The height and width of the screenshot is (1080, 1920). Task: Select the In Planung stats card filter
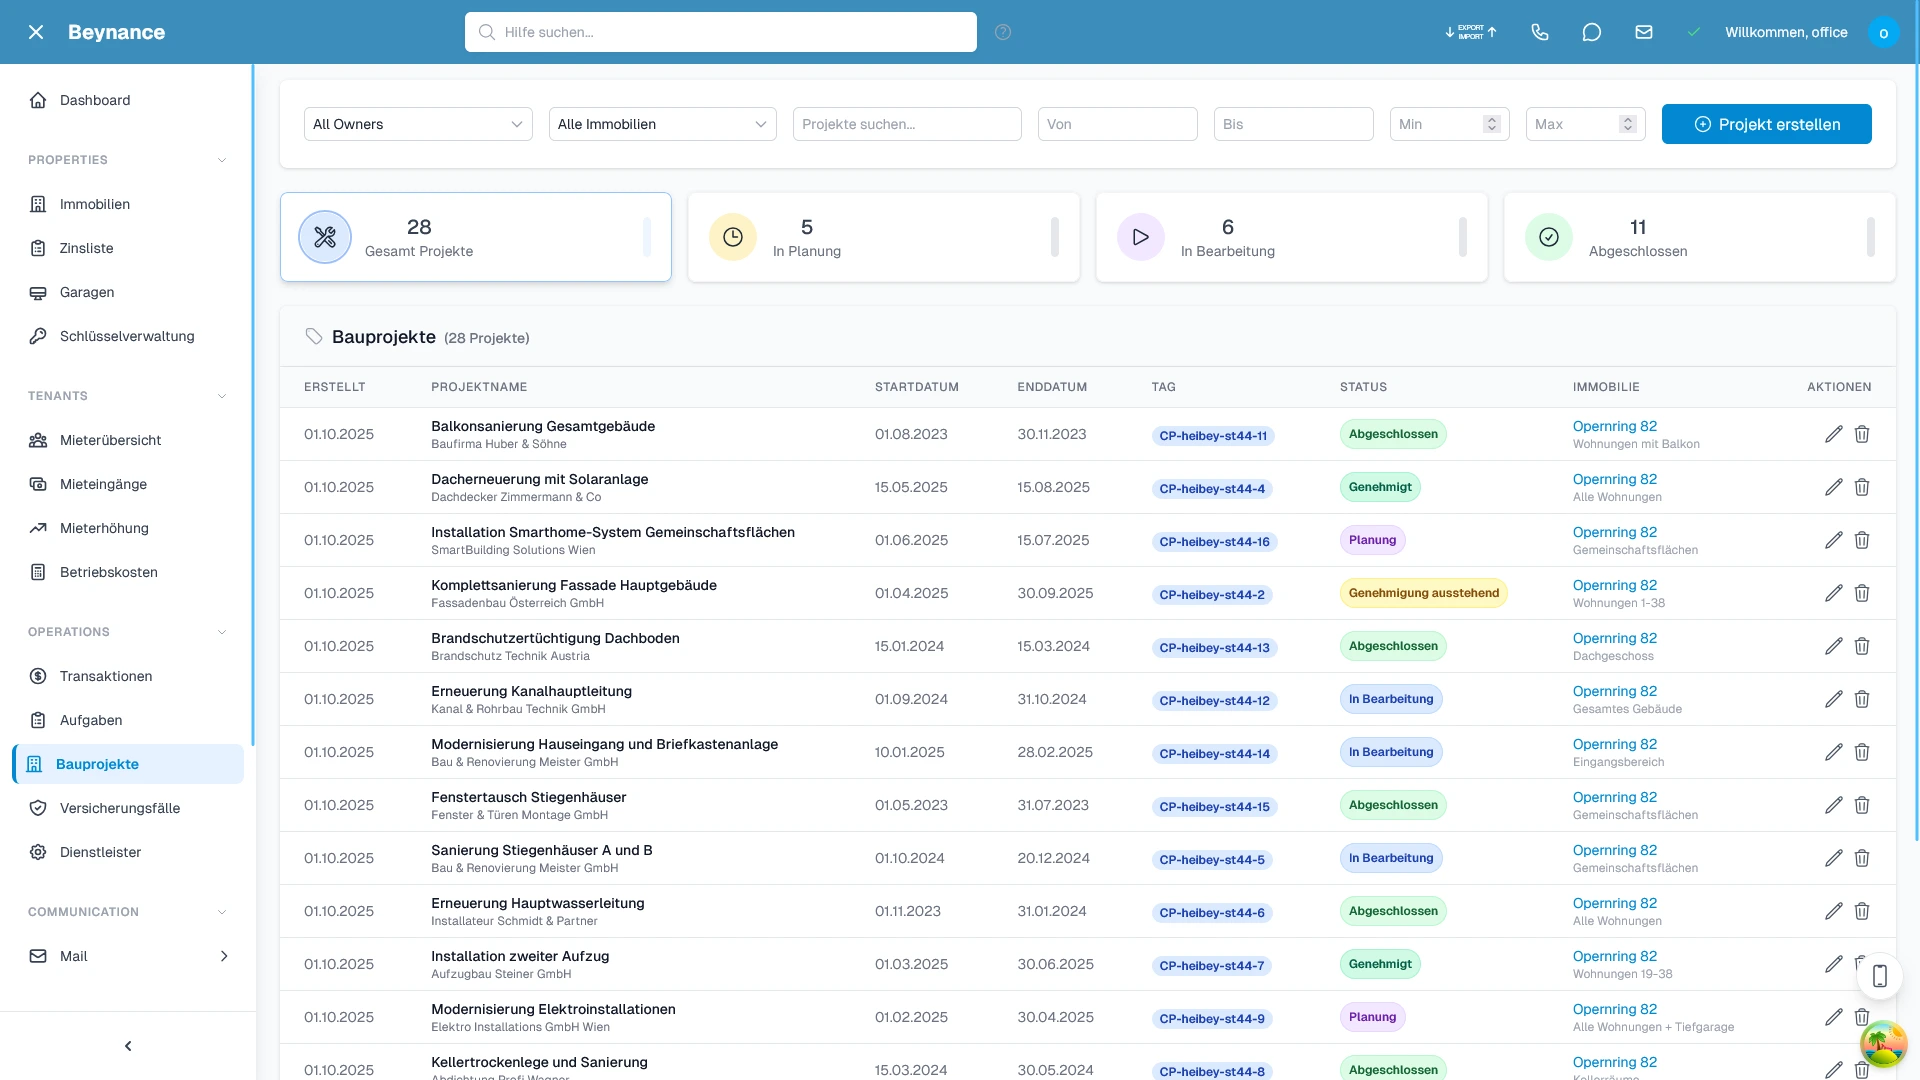click(884, 237)
